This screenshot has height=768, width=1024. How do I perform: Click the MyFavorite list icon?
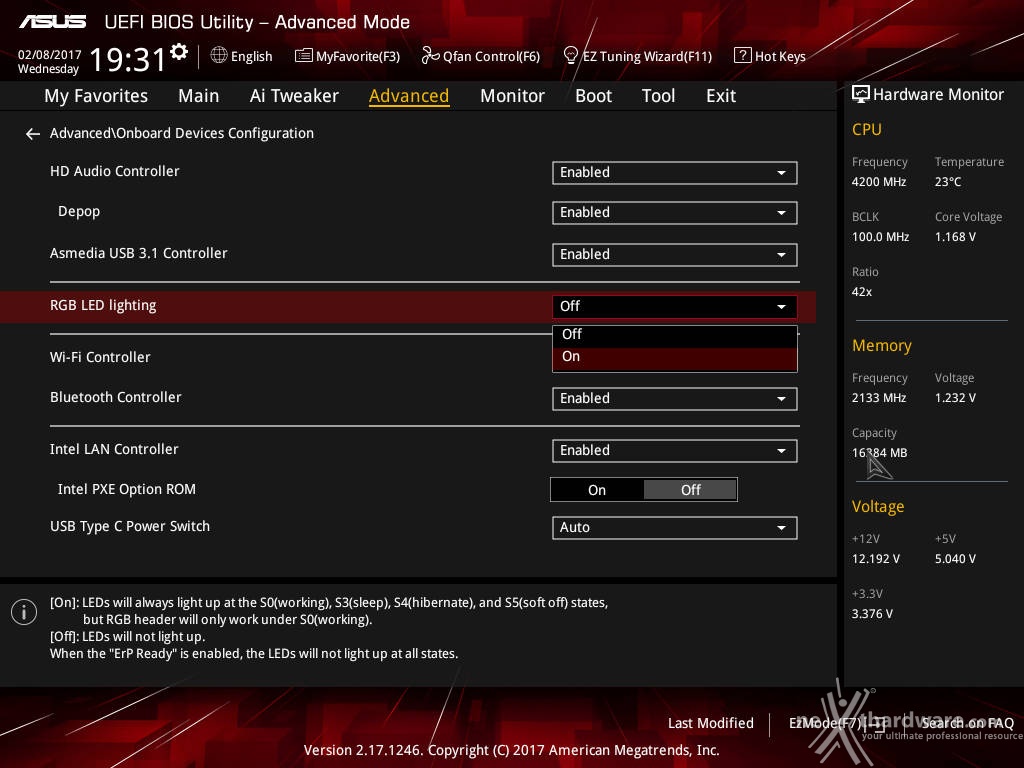click(304, 56)
